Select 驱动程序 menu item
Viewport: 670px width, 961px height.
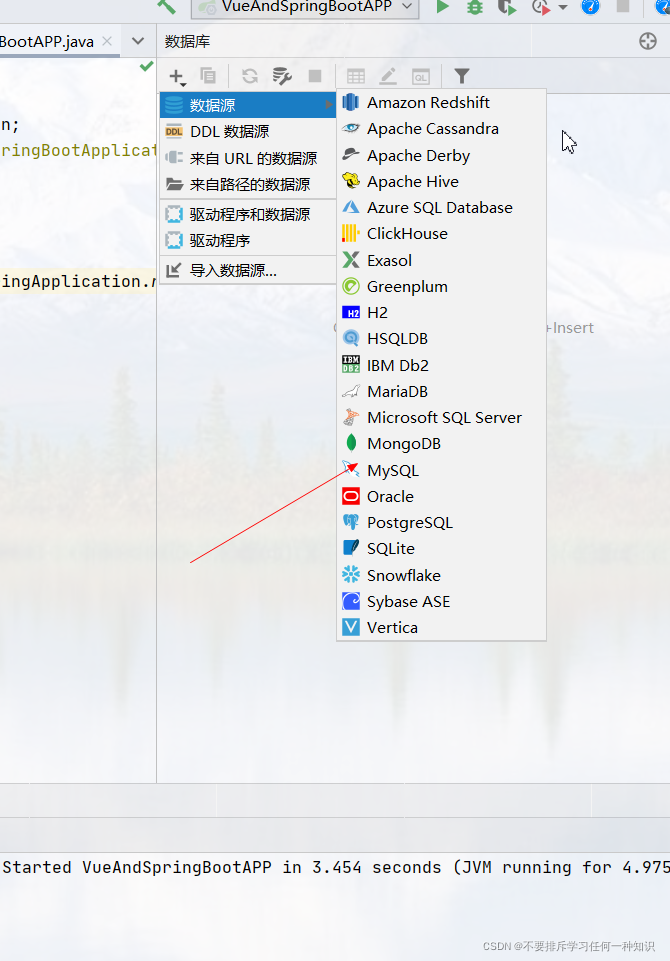(x=248, y=241)
